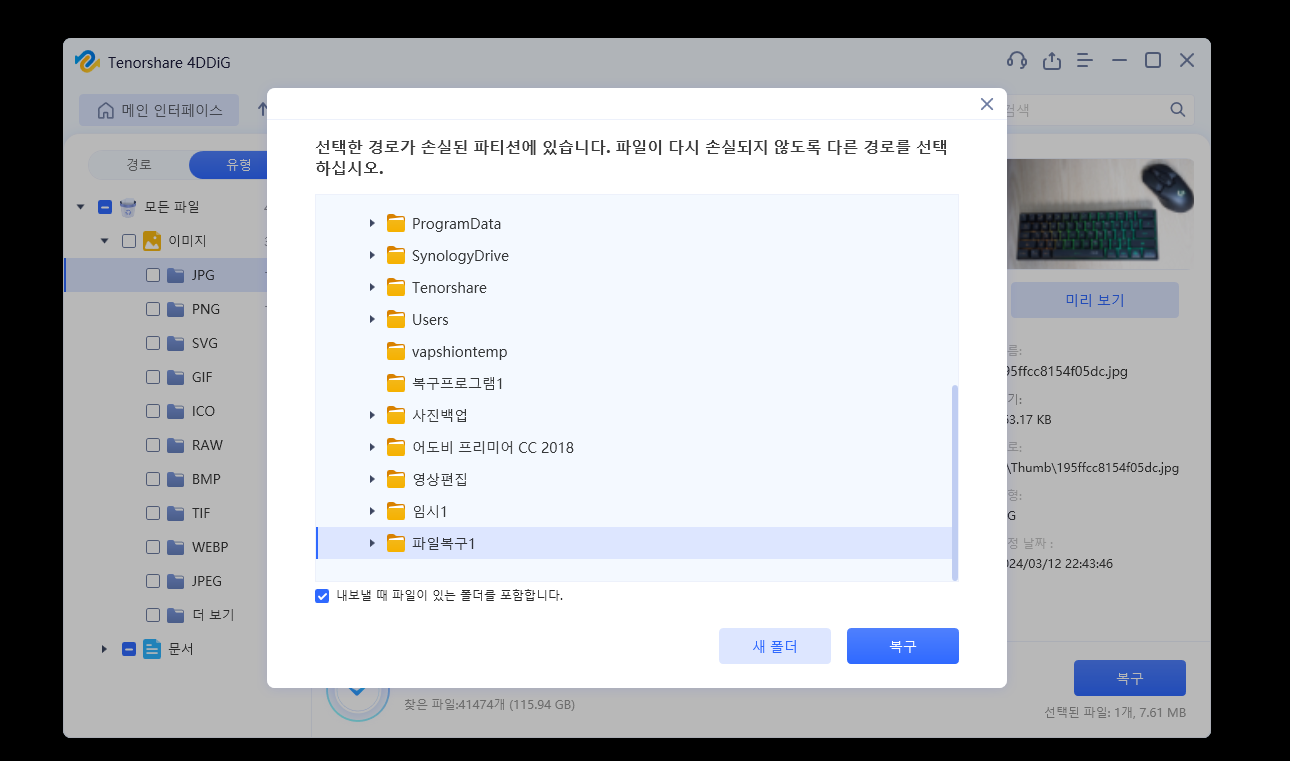Screen dimensions: 1290x761
Task: Click the 사진백업 folder icon
Action: click(x=396, y=415)
